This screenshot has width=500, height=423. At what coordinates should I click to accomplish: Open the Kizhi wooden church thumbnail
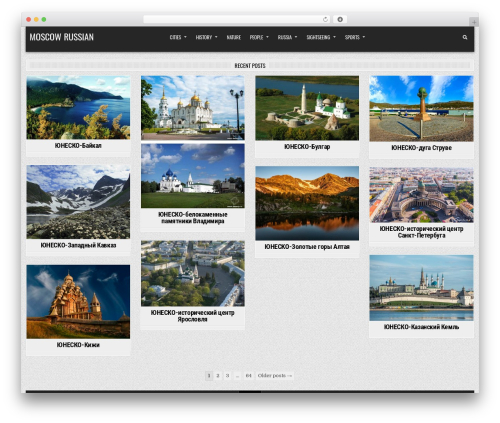pos(78,302)
